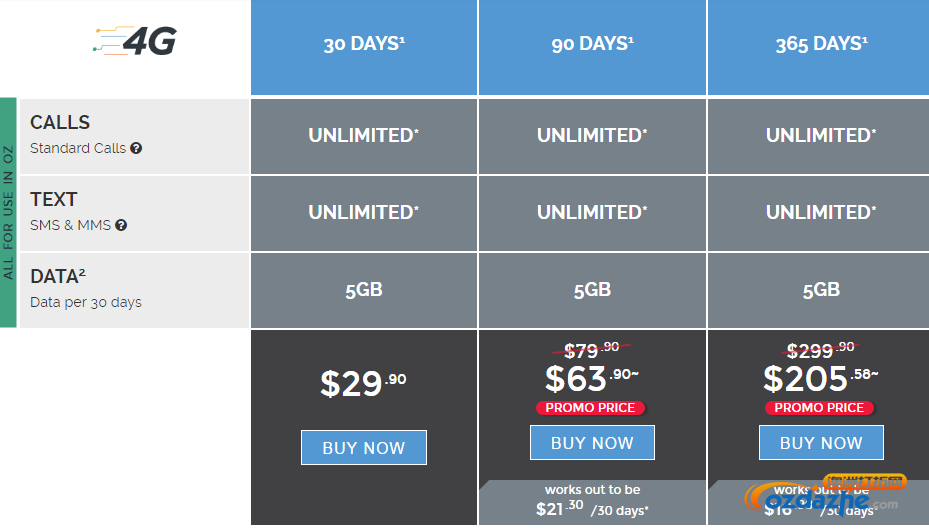
Task: Click the $205.58 promo price
Action: click(821, 379)
